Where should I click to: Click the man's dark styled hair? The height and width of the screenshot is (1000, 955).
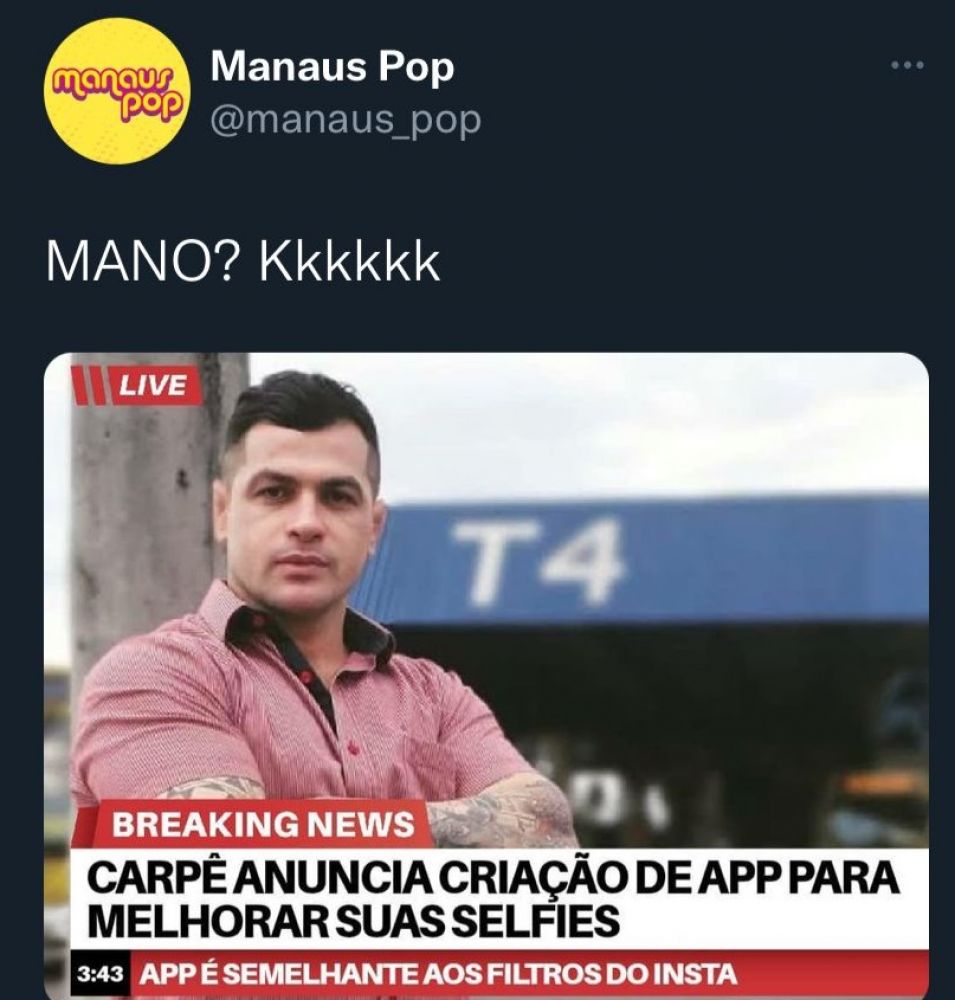coord(306,415)
